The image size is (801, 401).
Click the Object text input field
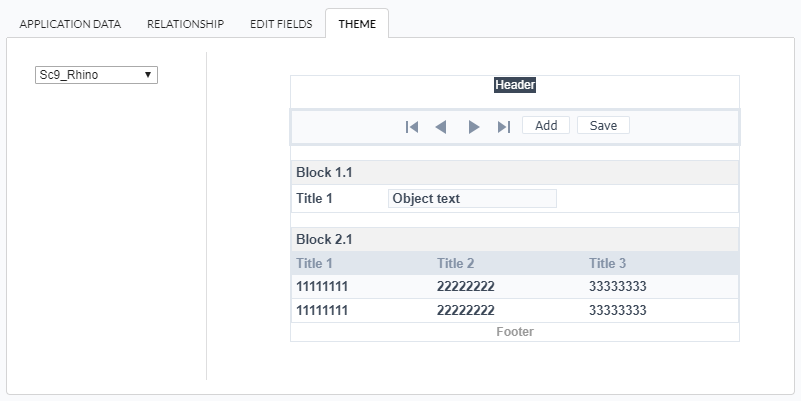[471, 198]
